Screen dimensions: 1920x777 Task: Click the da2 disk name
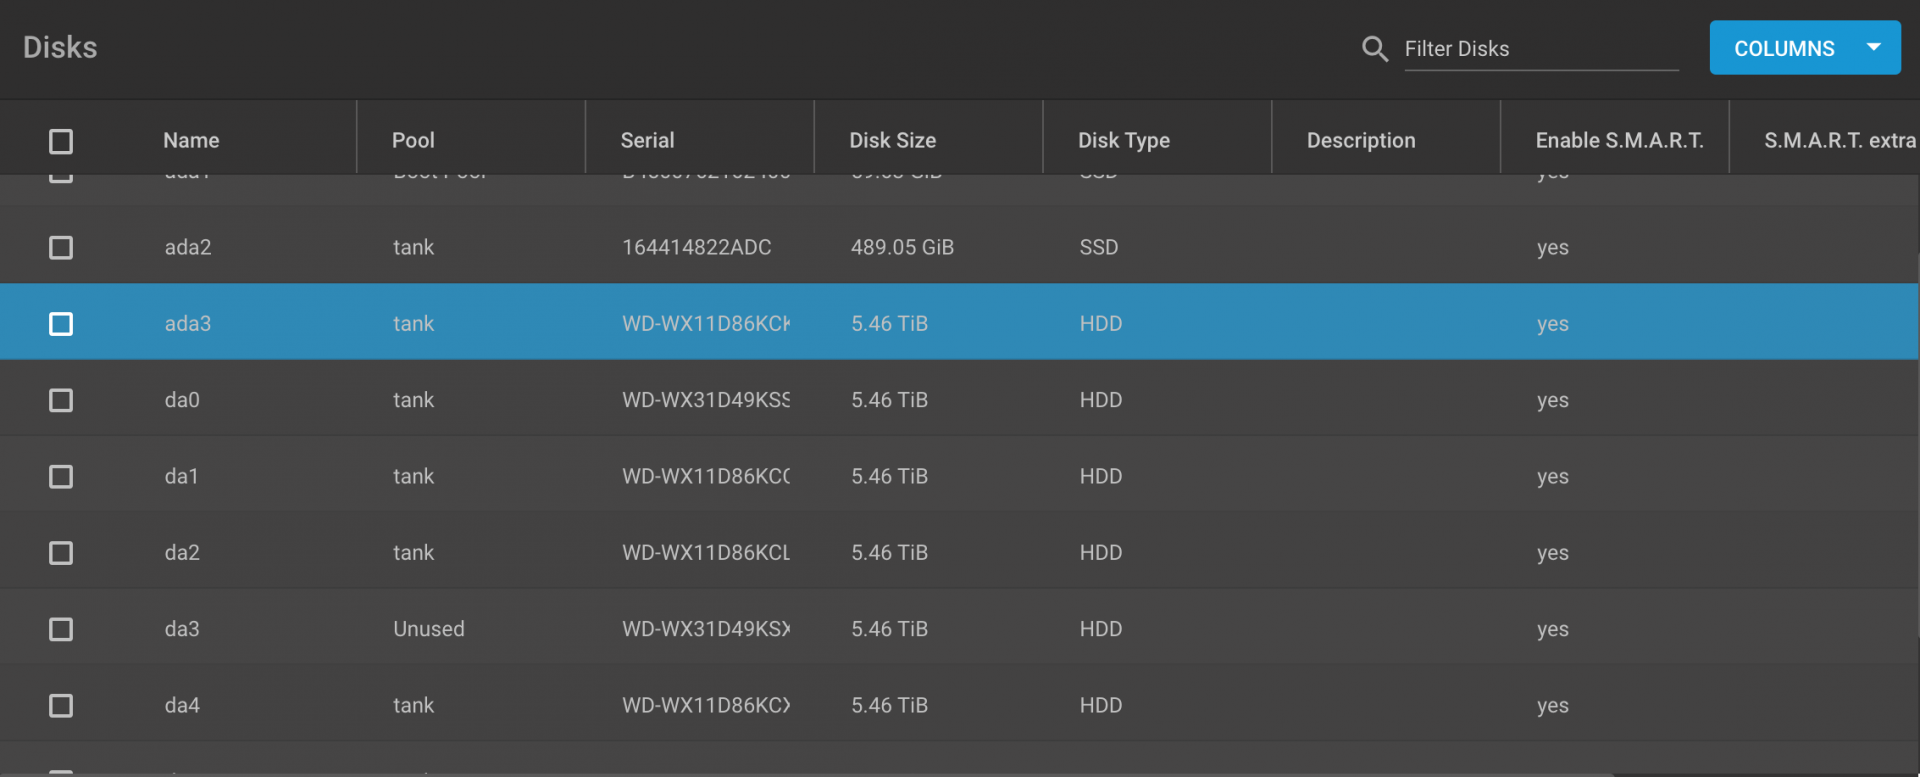click(x=182, y=553)
